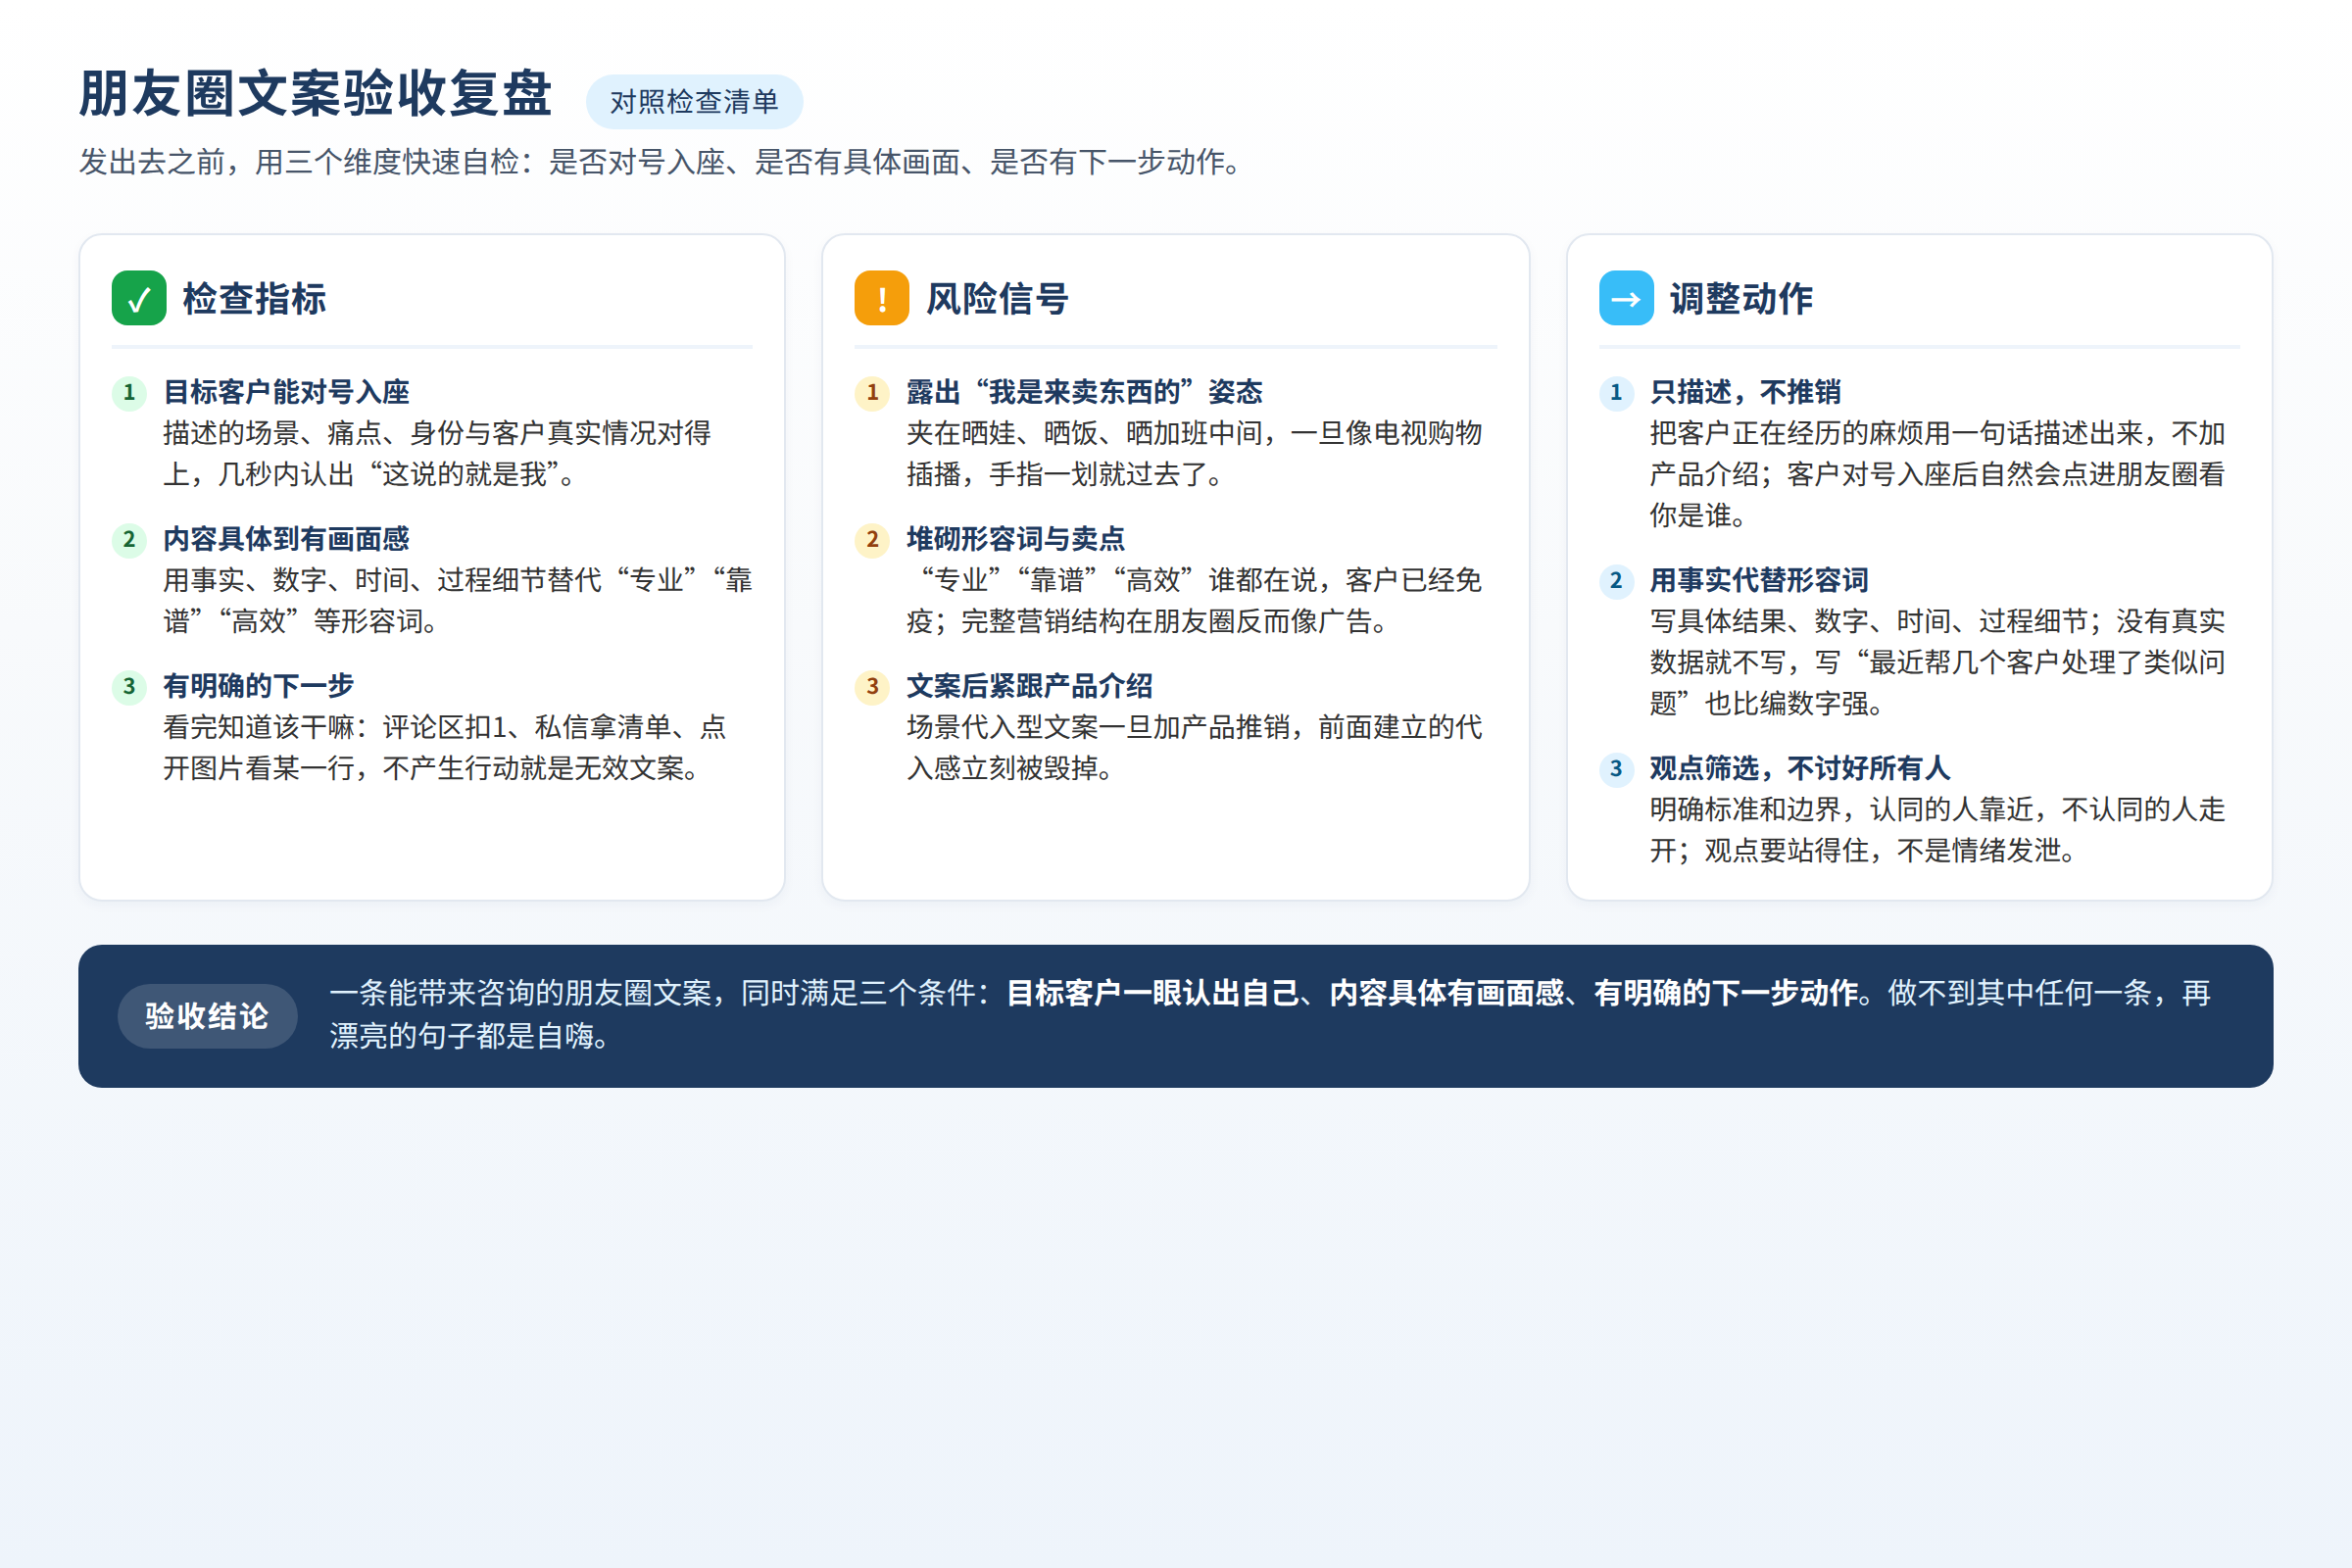Viewport: 2352px width, 1568px height.
Task: Click number badge 3 beside 观点筛选,不讨好所有人
Action: click(1616, 769)
